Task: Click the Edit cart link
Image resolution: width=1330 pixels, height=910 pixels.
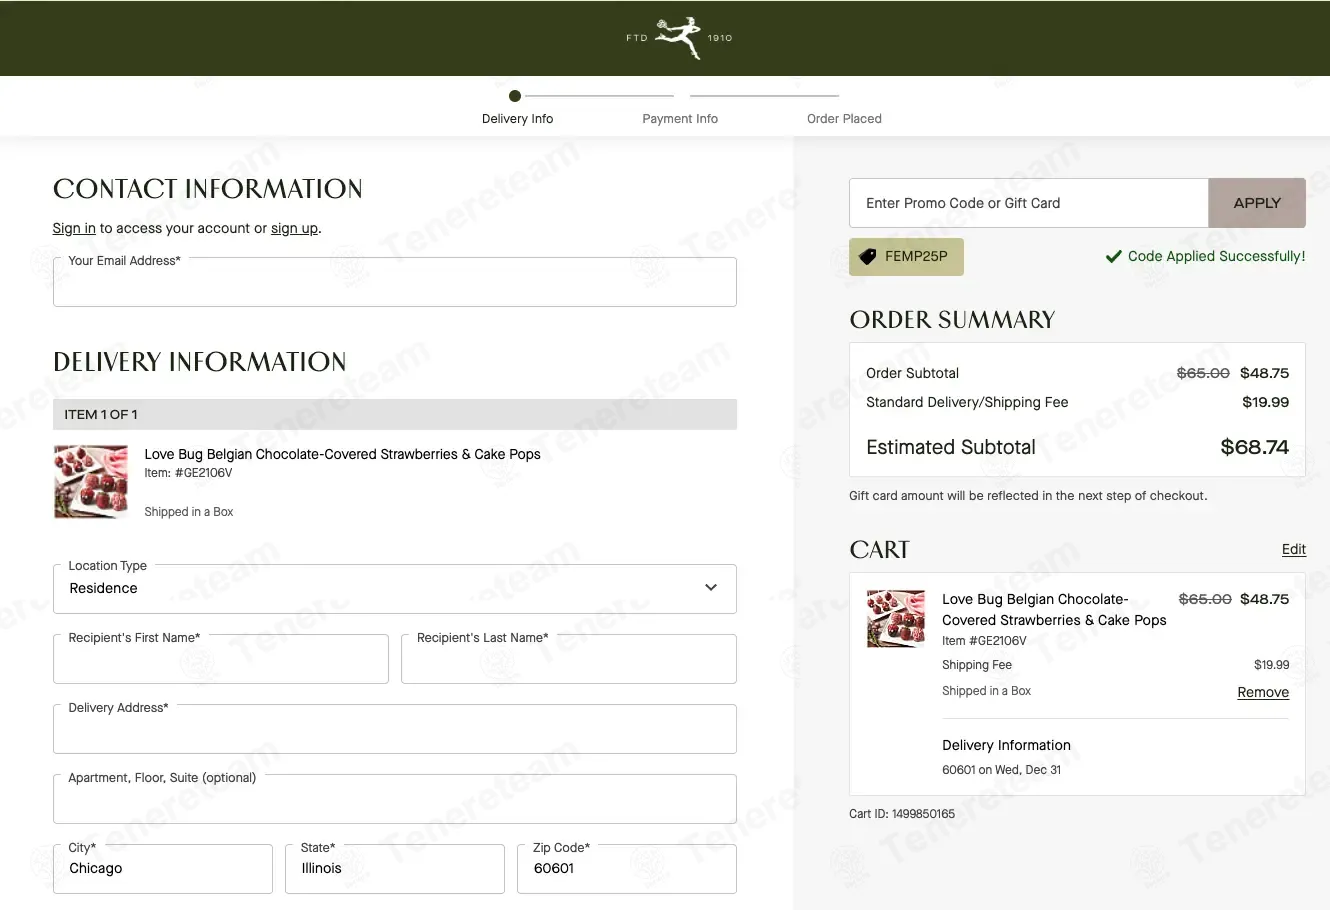Action: pos(1293,549)
